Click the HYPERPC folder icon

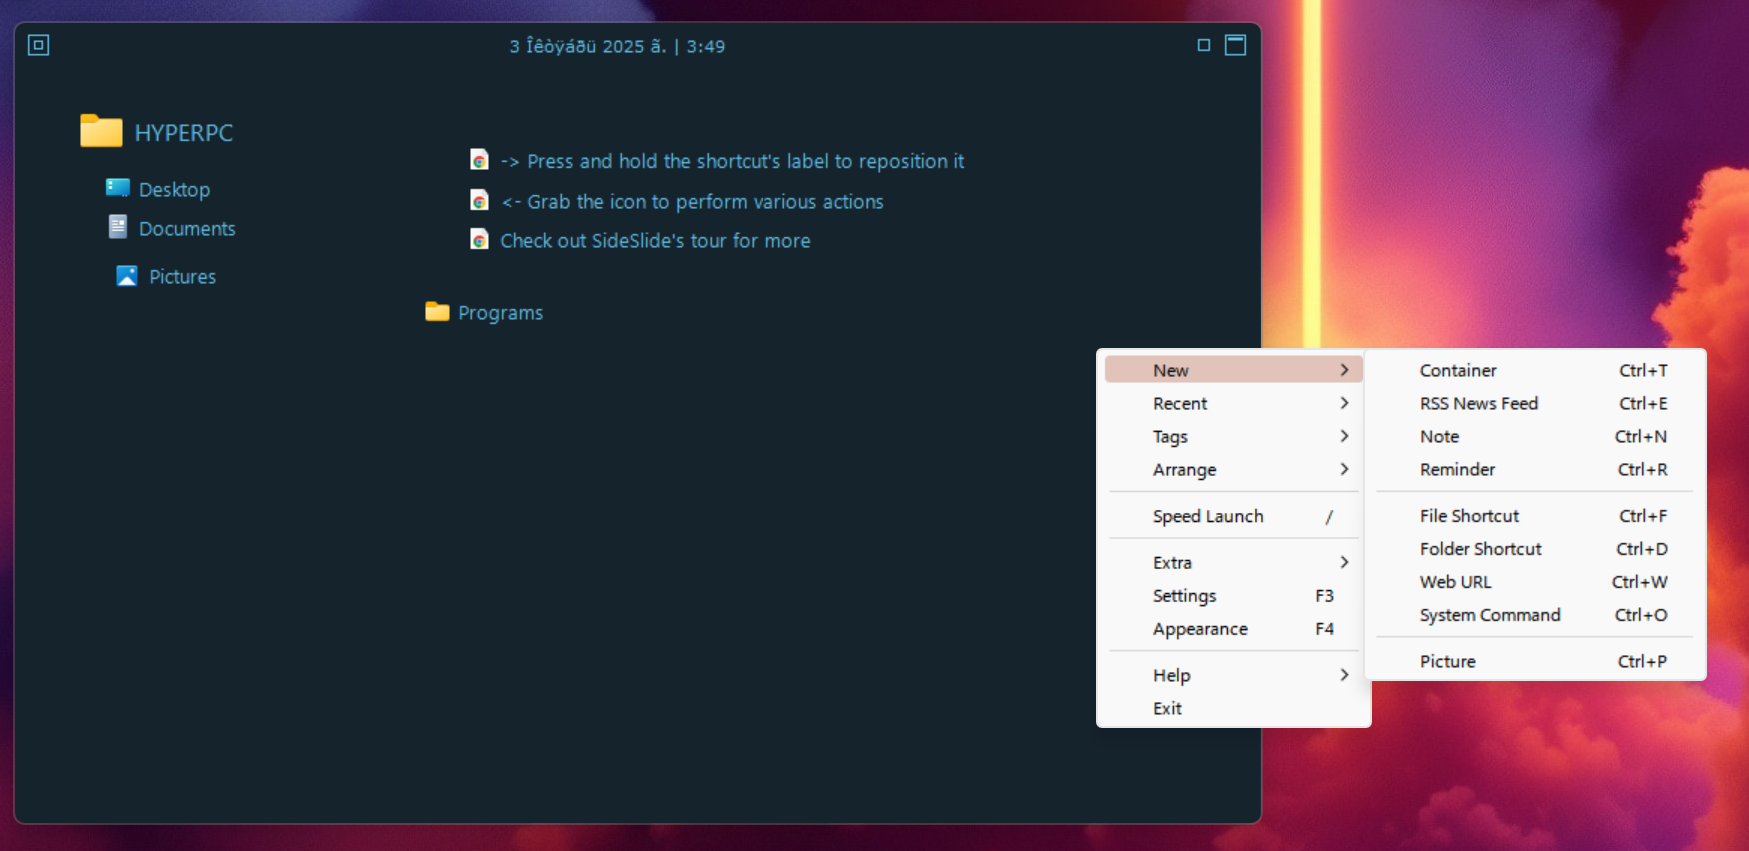(x=101, y=131)
